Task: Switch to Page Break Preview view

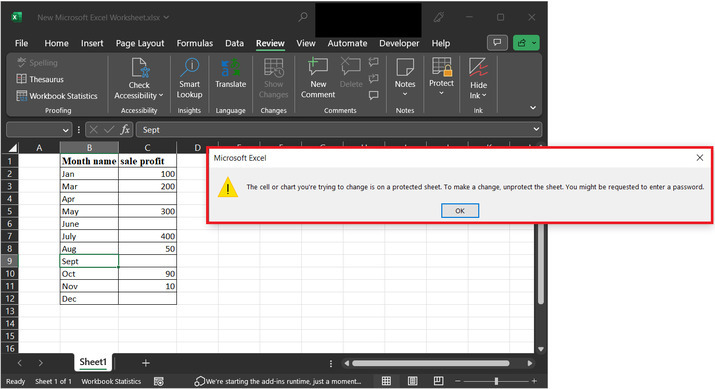Action: point(438,381)
